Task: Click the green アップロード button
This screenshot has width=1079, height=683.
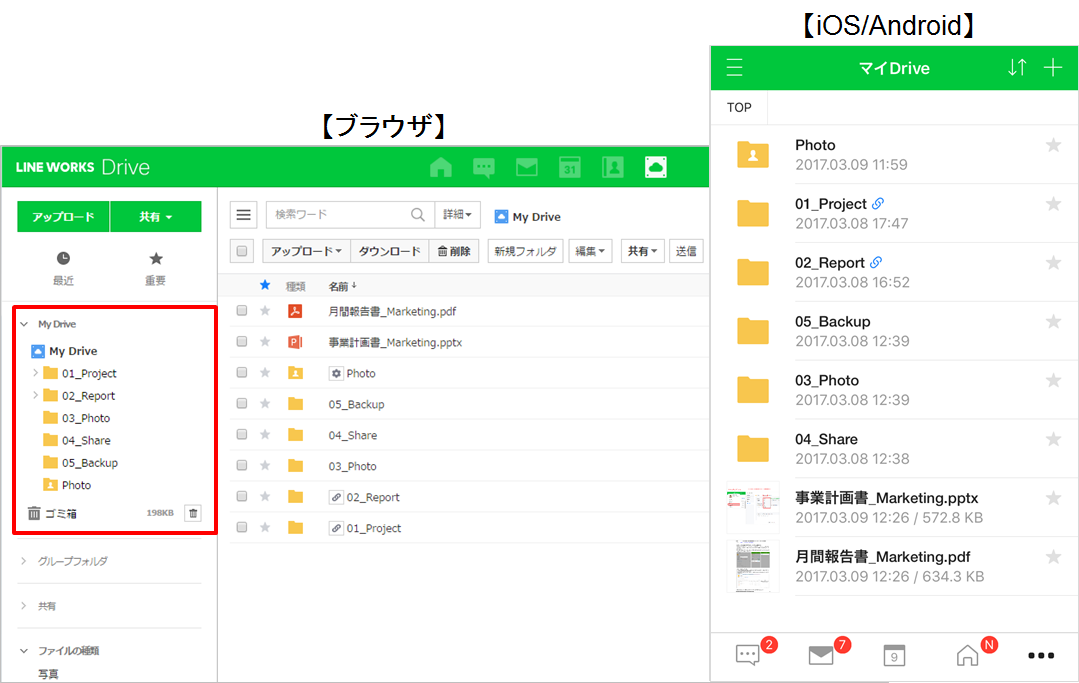Action: tap(63, 216)
